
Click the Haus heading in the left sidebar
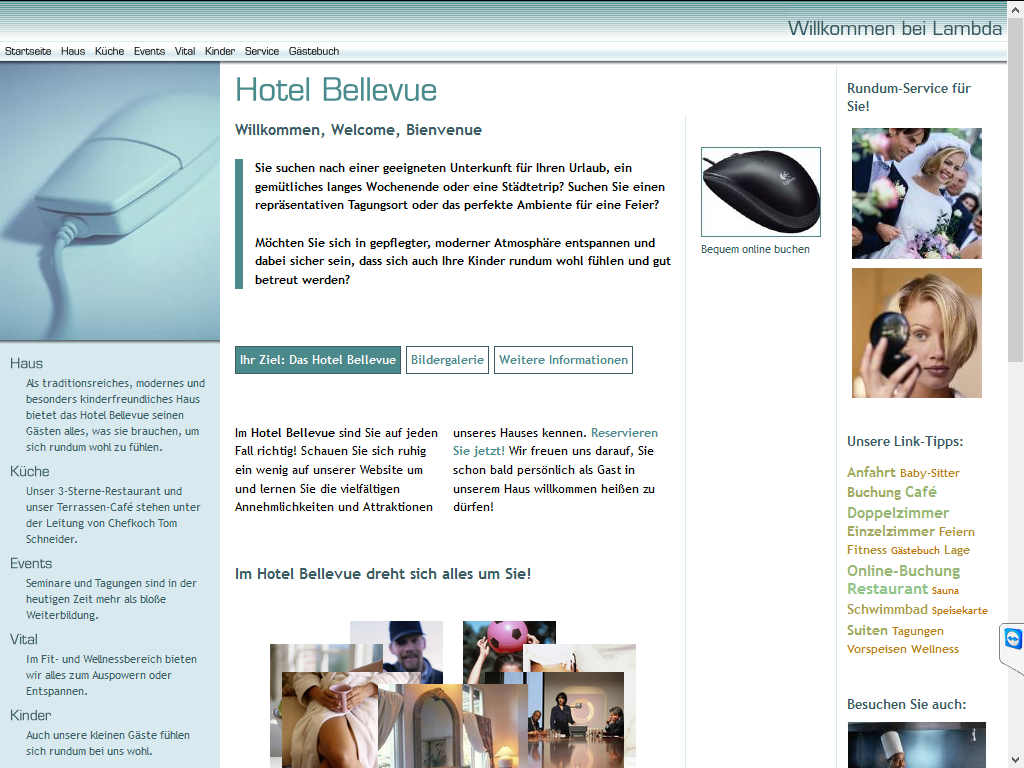27,364
